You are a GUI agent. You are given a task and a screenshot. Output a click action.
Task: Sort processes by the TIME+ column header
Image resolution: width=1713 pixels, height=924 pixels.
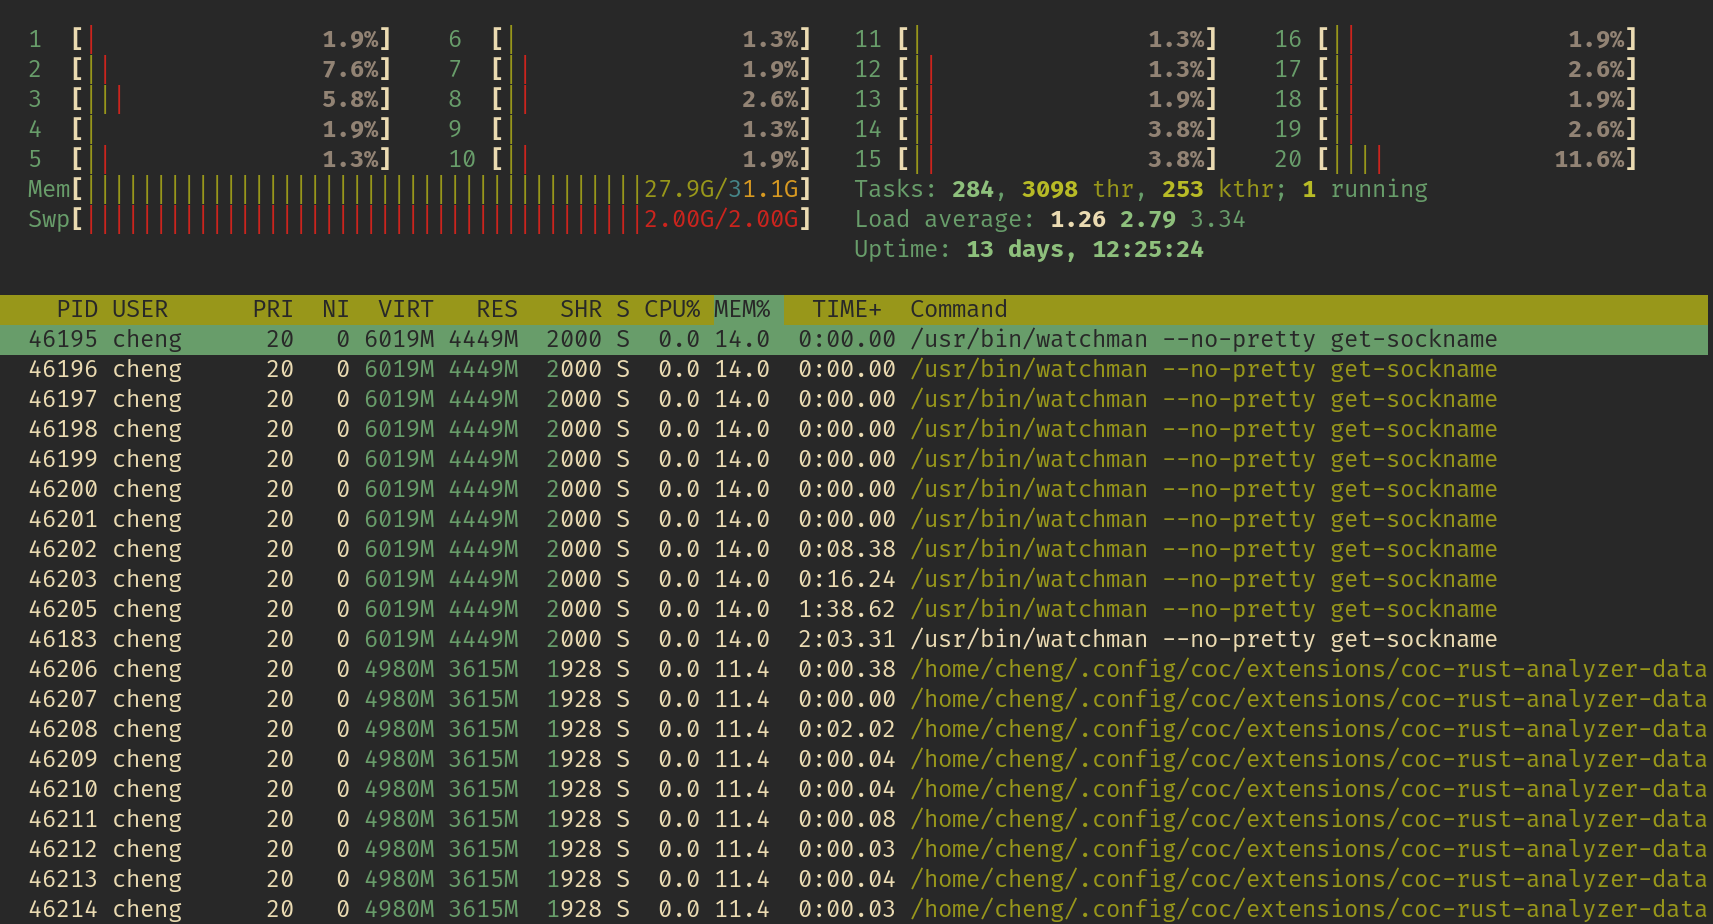click(845, 309)
